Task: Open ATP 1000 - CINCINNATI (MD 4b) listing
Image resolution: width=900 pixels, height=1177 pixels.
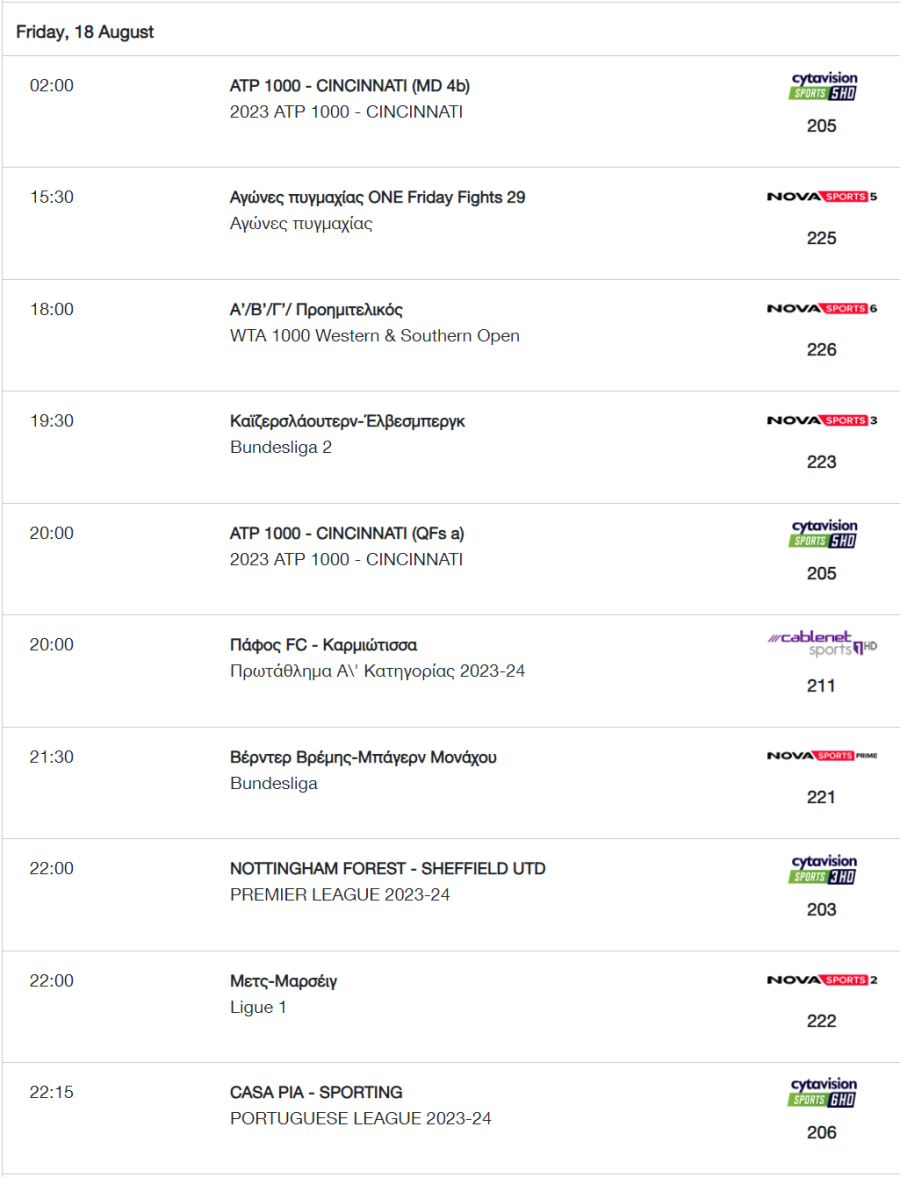Action: coord(350,86)
